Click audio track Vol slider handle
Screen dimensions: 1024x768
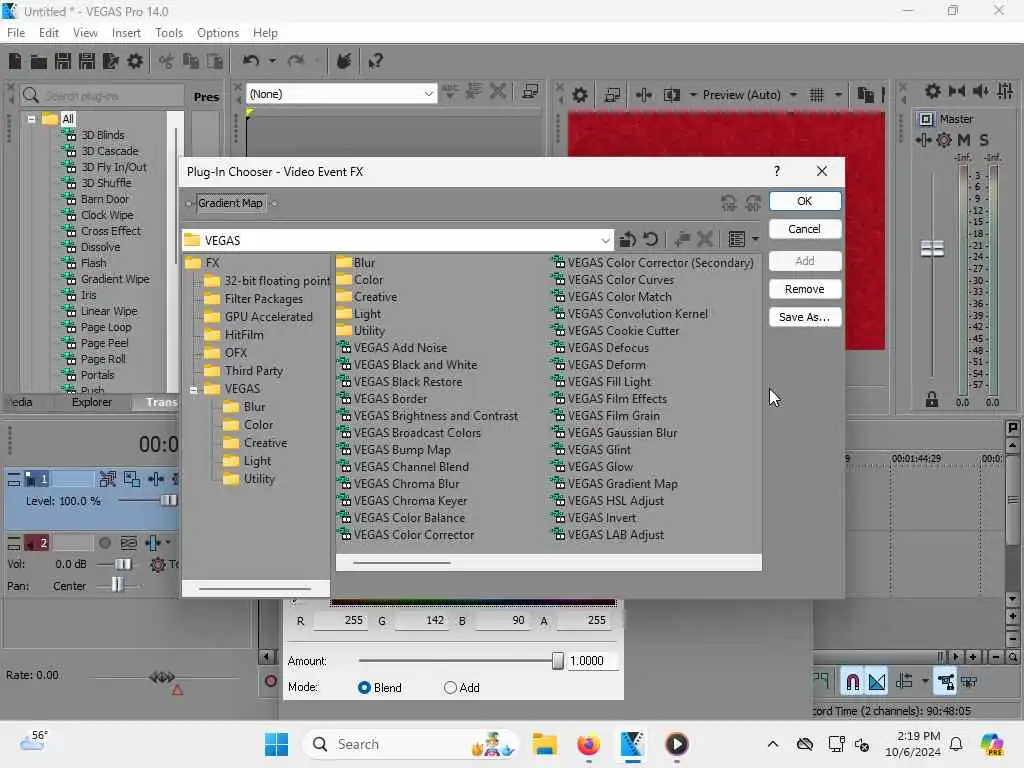(x=123, y=564)
